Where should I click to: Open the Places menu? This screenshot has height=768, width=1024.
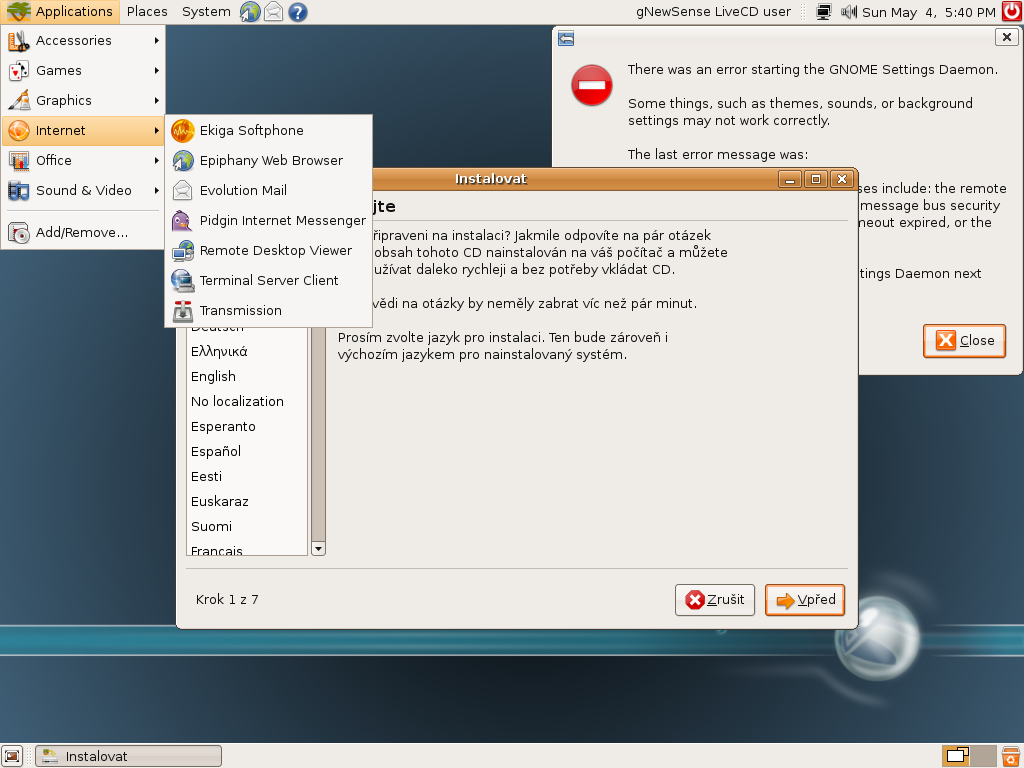[x=147, y=12]
